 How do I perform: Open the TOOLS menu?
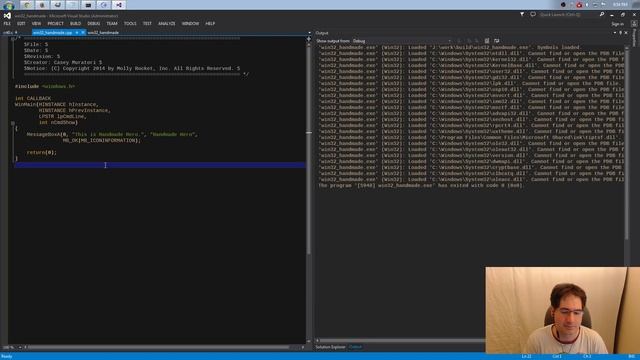tap(130, 24)
